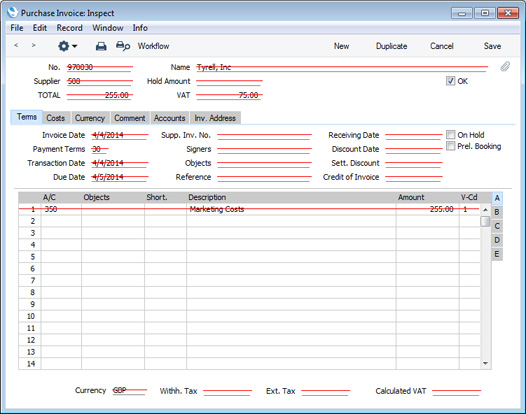Click the paperclip attachments icon
This screenshot has width=526, height=414.
pyautogui.click(x=505, y=66)
